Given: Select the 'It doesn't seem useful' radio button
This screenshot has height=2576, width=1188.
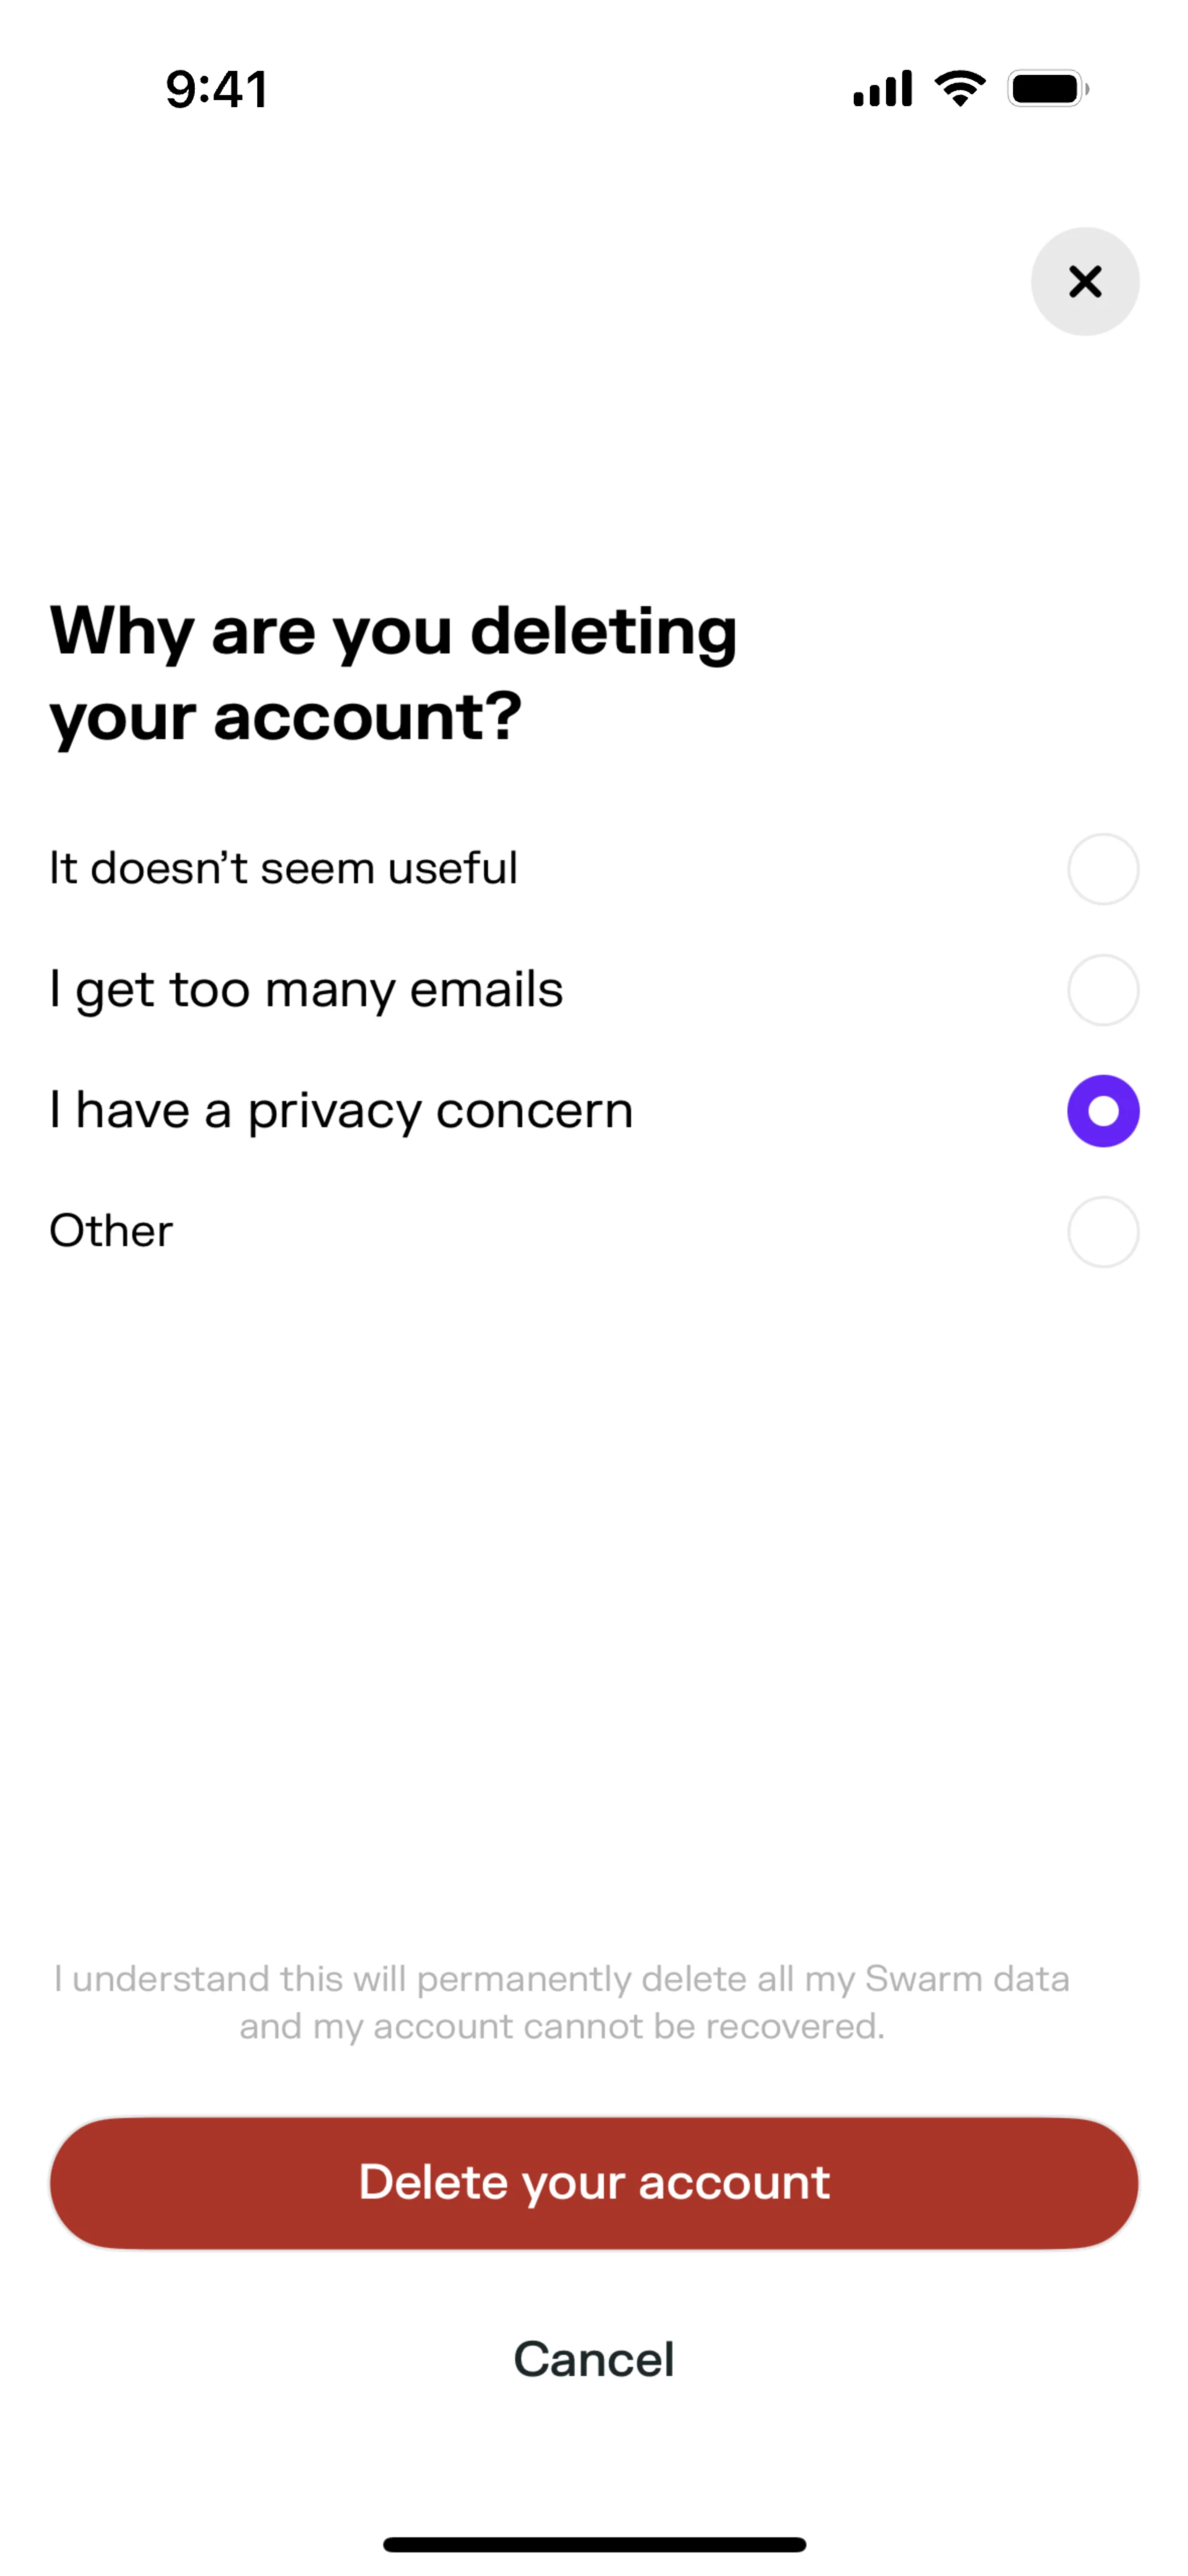Looking at the screenshot, I should click(1102, 869).
